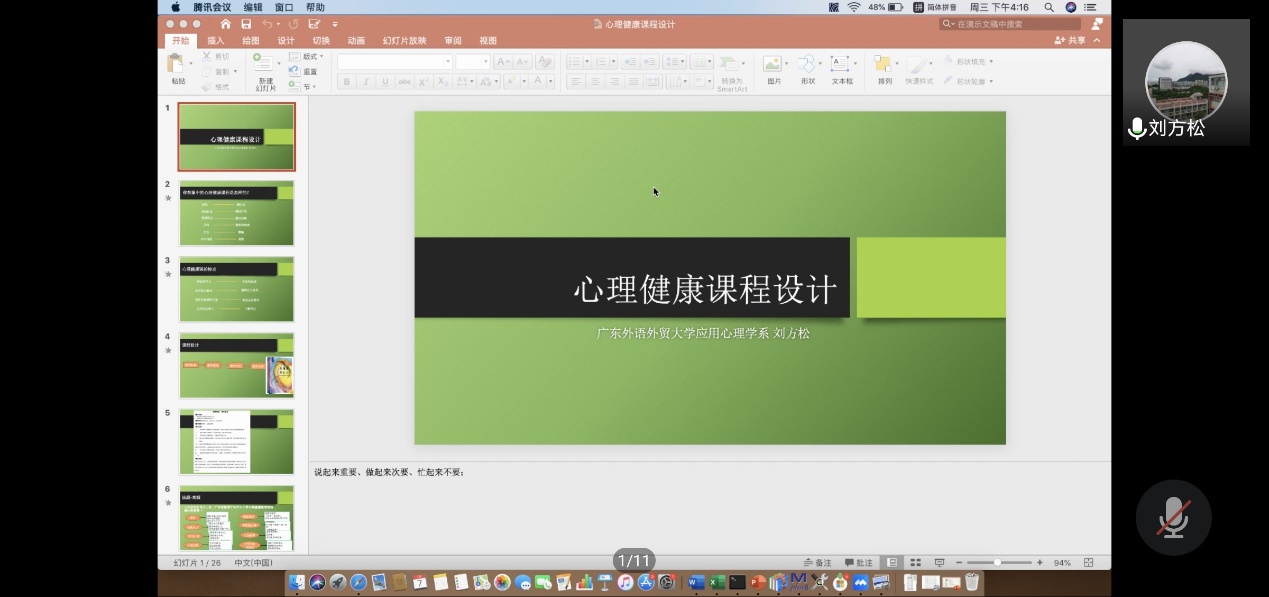Open the Shapes (形状) gallery icon
The height and width of the screenshot is (597, 1269).
[x=806, y=65]
